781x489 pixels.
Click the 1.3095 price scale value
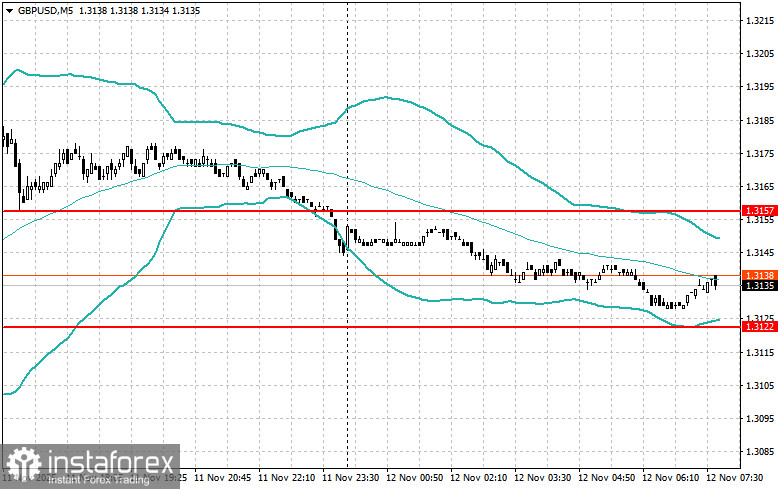pos(760,419)
